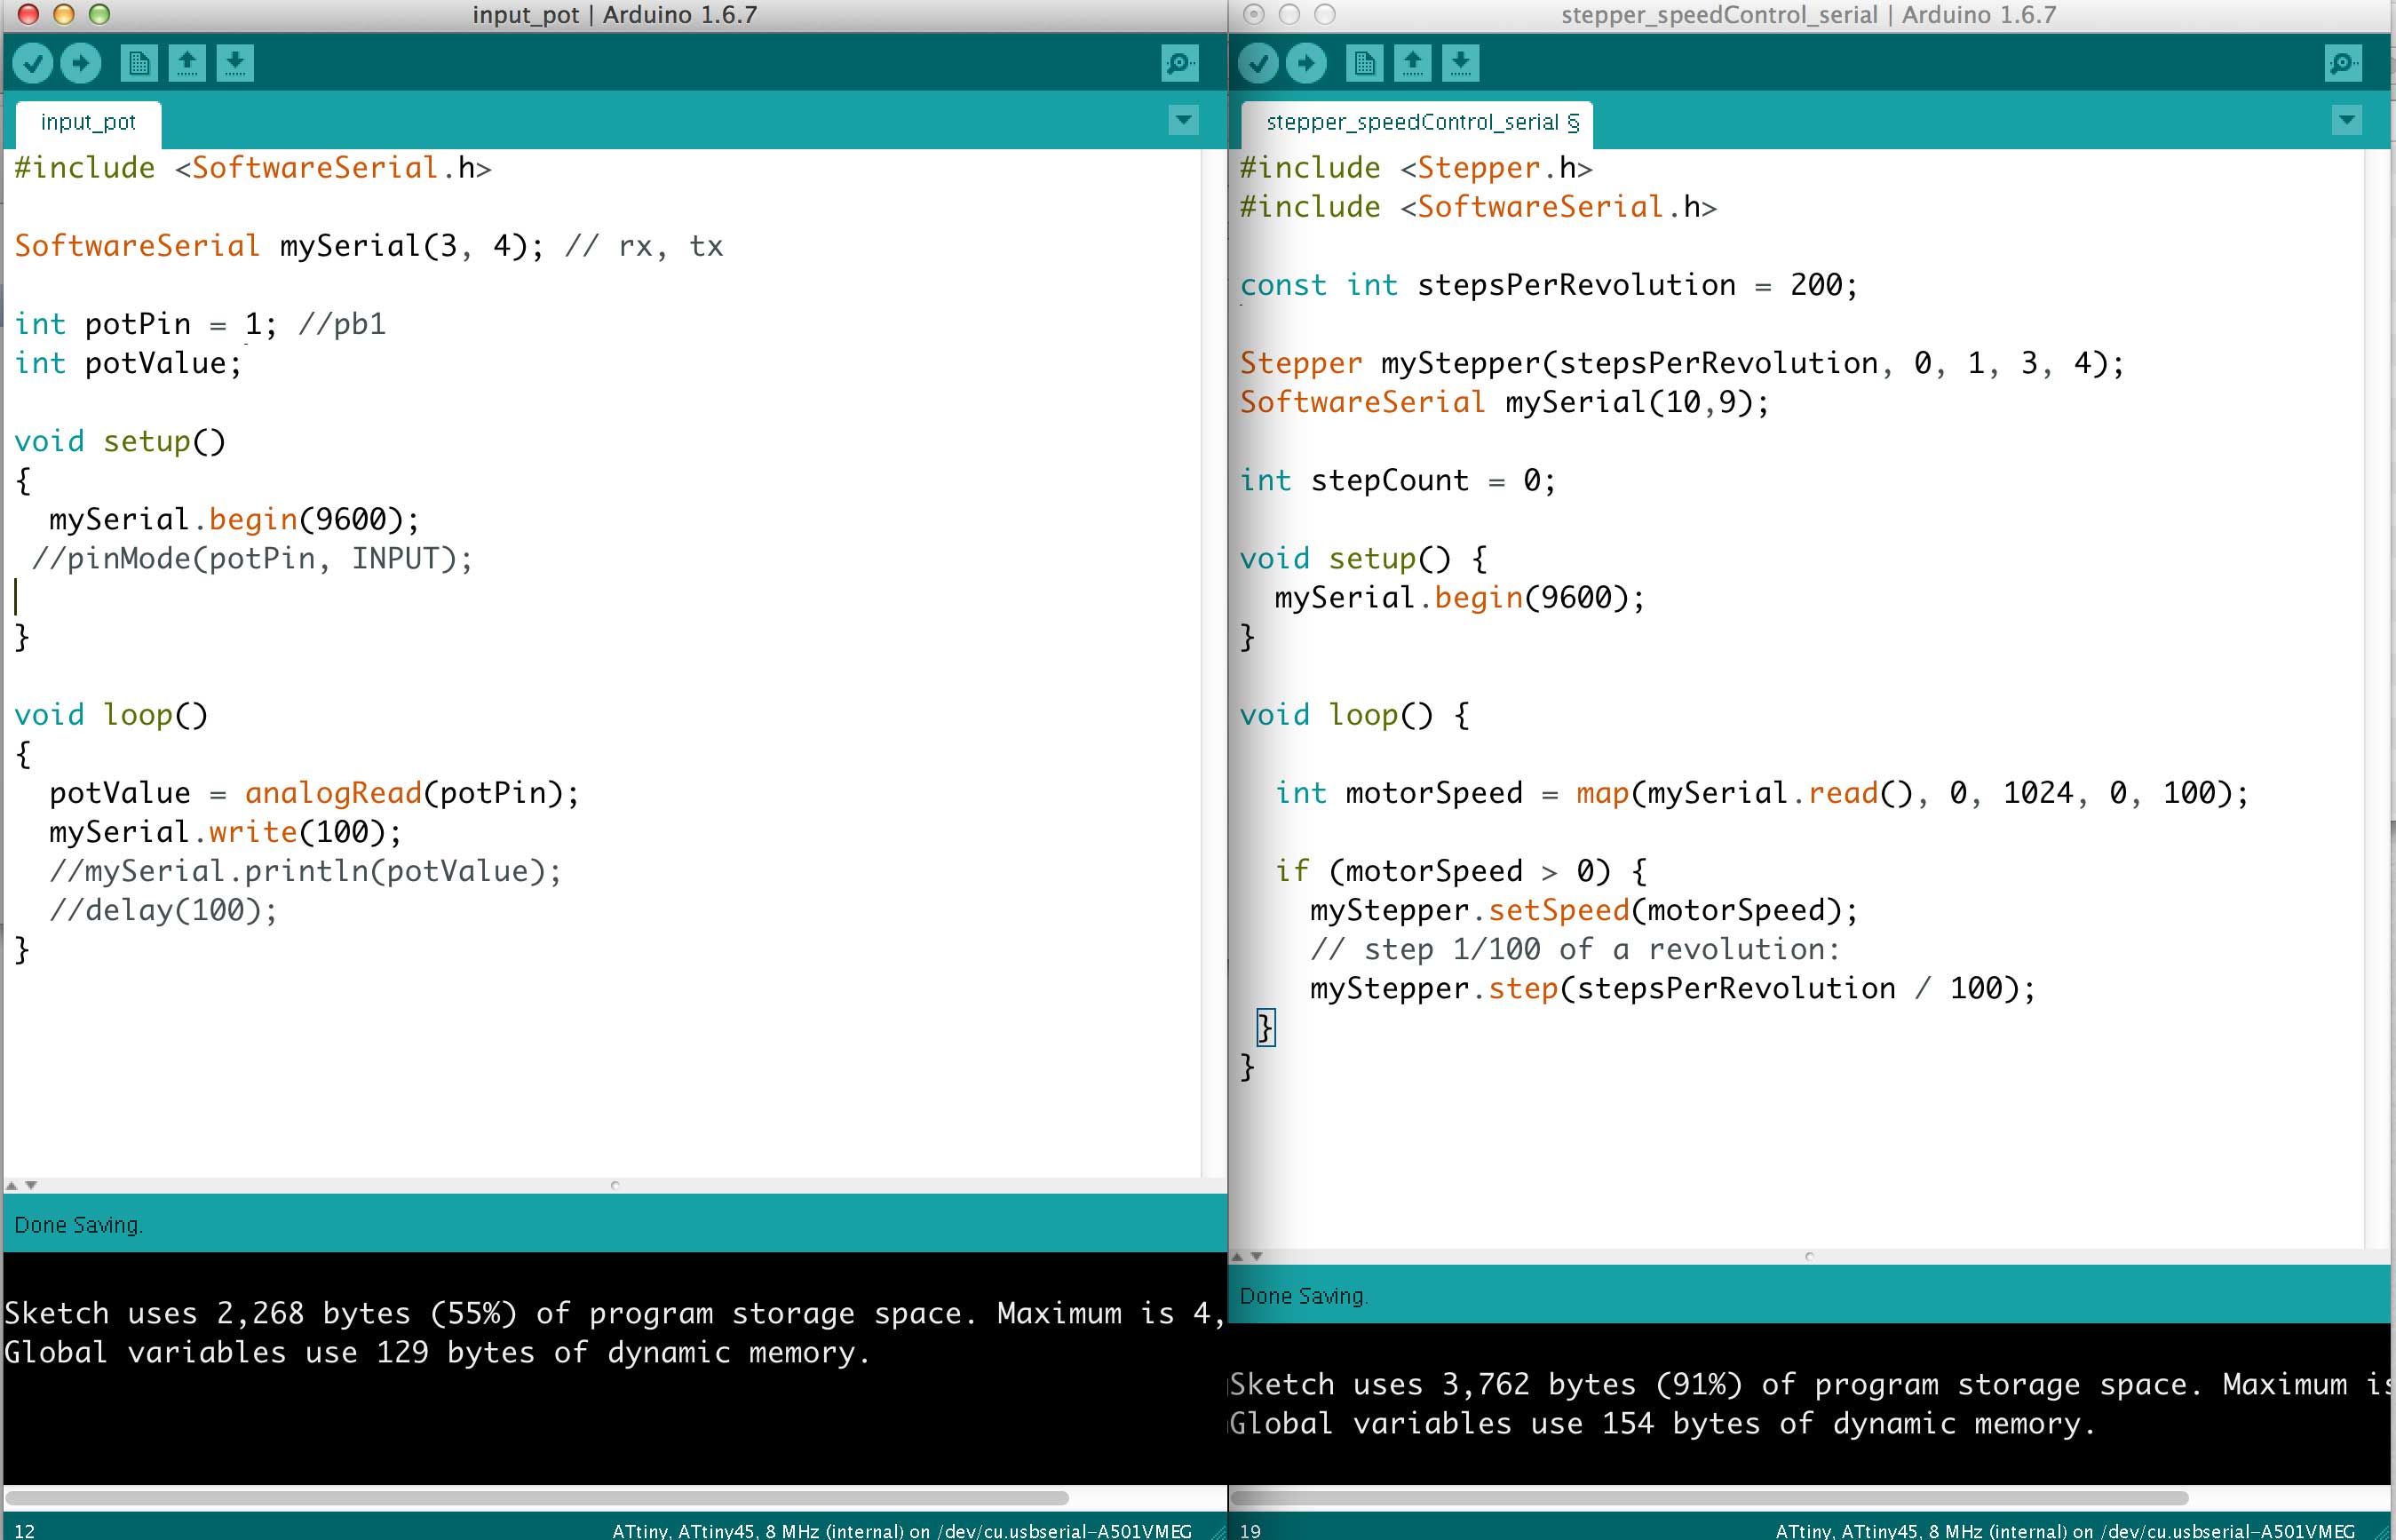
Task: Click console divider arrows in stepper window
Action: click(1247, 1256)
